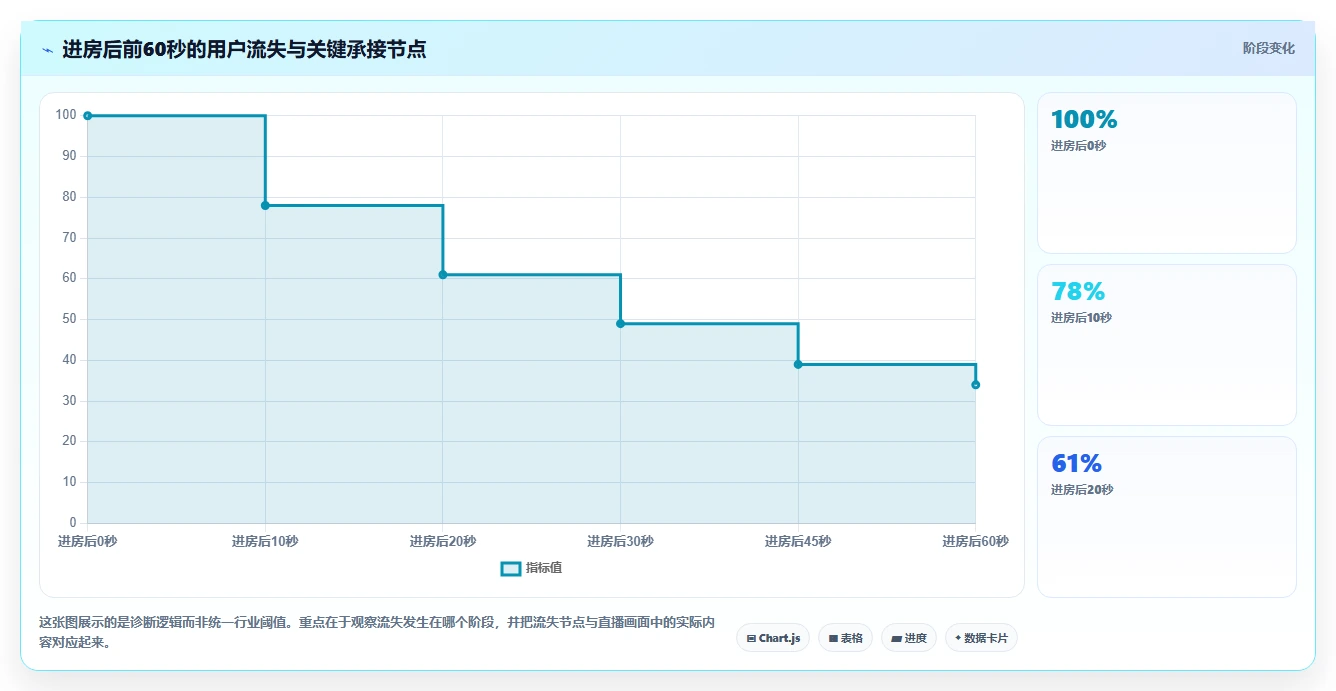Click the y-axis value 0
Screen dimensions: 1336x691
click(73, 523)
